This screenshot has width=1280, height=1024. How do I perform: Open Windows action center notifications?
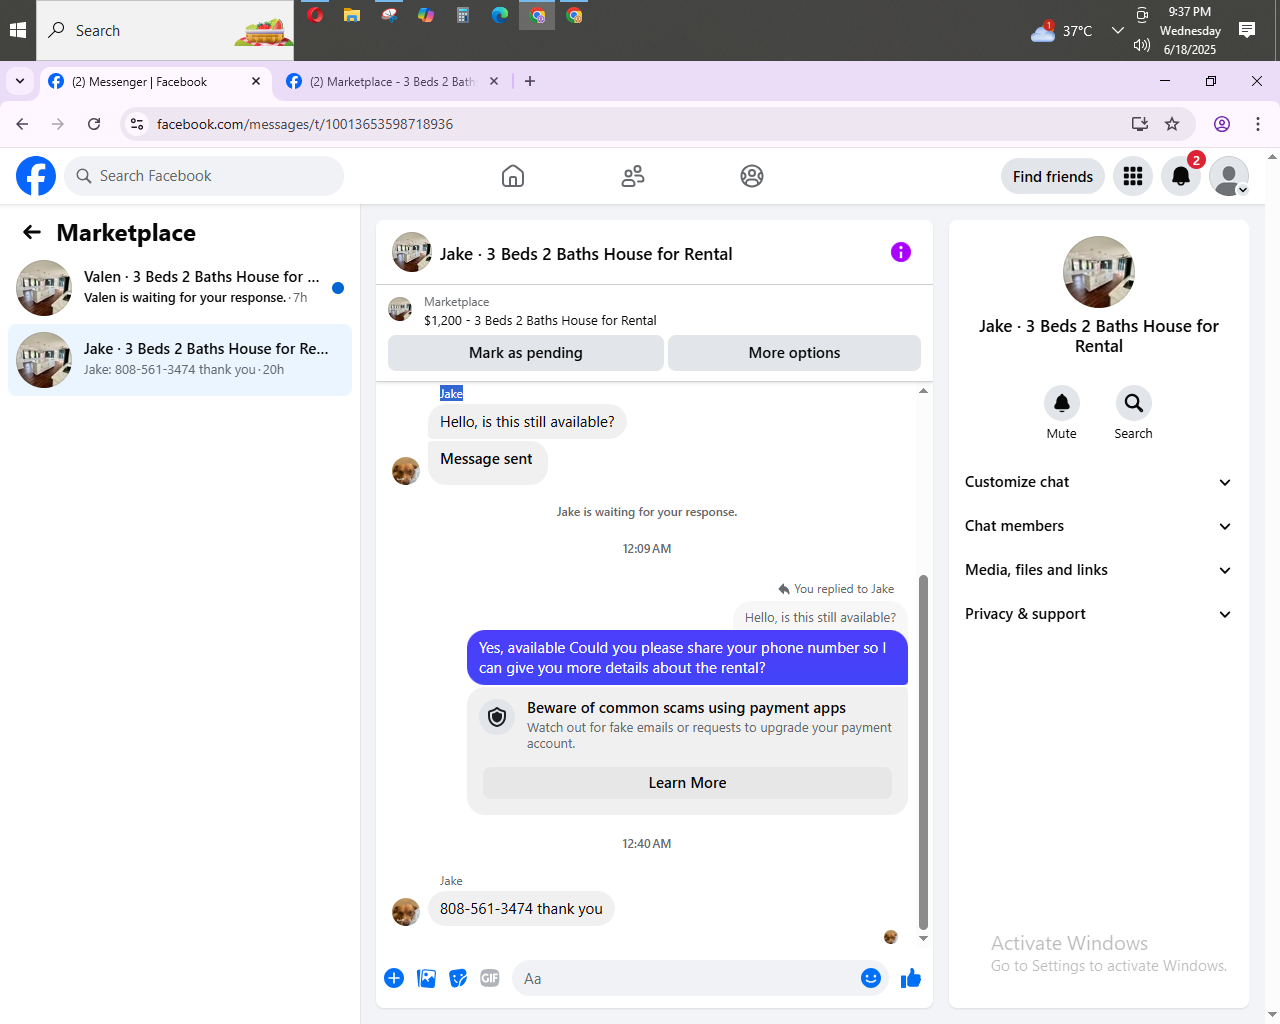[x=1247, y=30]
